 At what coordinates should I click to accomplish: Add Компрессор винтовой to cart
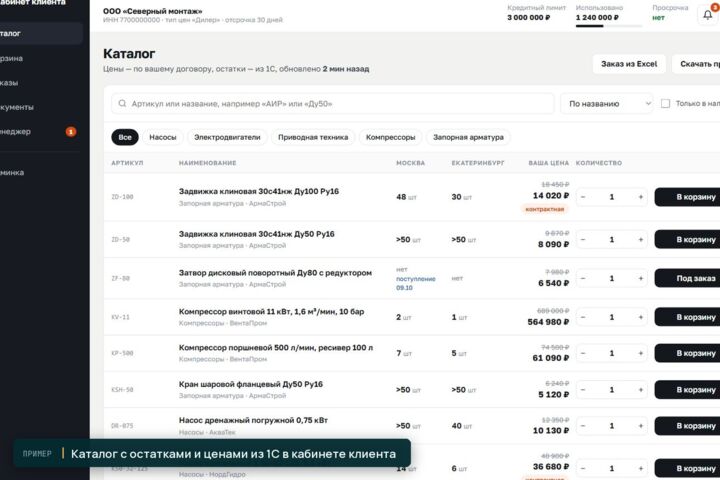(x=687, y=317)
